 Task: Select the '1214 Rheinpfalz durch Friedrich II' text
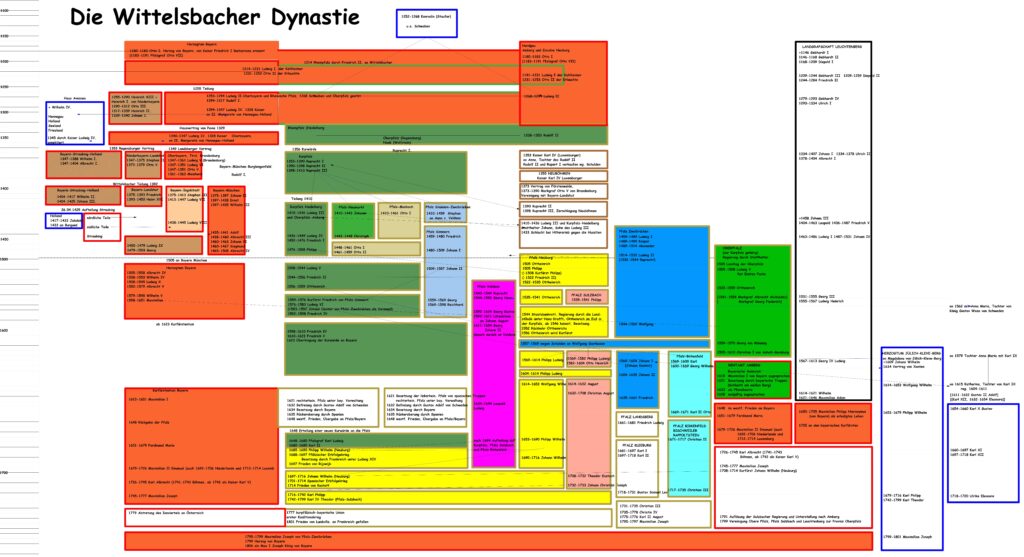click(x=348, y=63)
